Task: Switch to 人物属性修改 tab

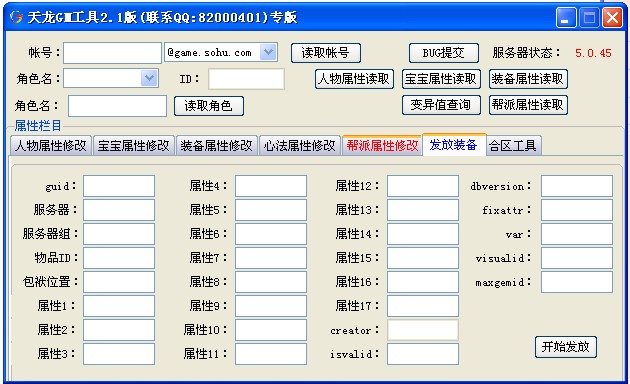Action: click(x=51, y=145)
